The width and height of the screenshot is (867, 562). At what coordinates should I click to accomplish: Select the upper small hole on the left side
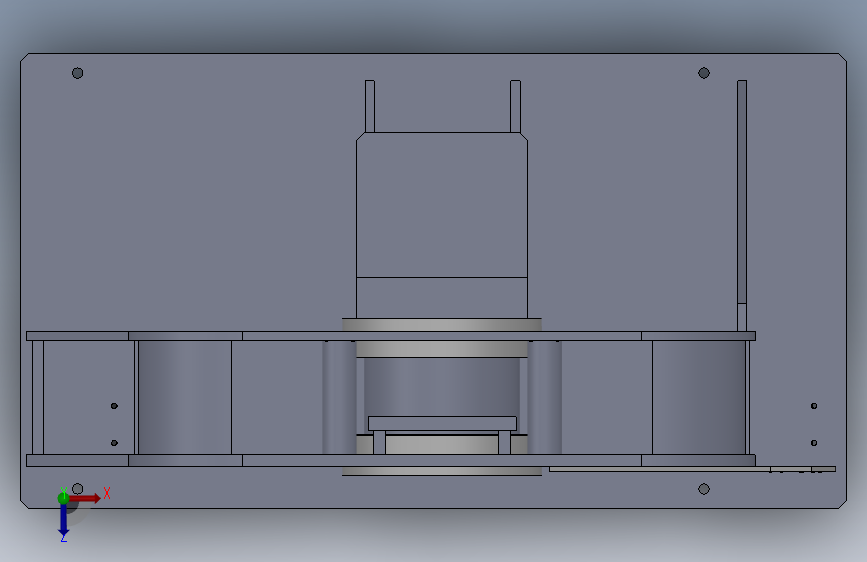point(114,406)
